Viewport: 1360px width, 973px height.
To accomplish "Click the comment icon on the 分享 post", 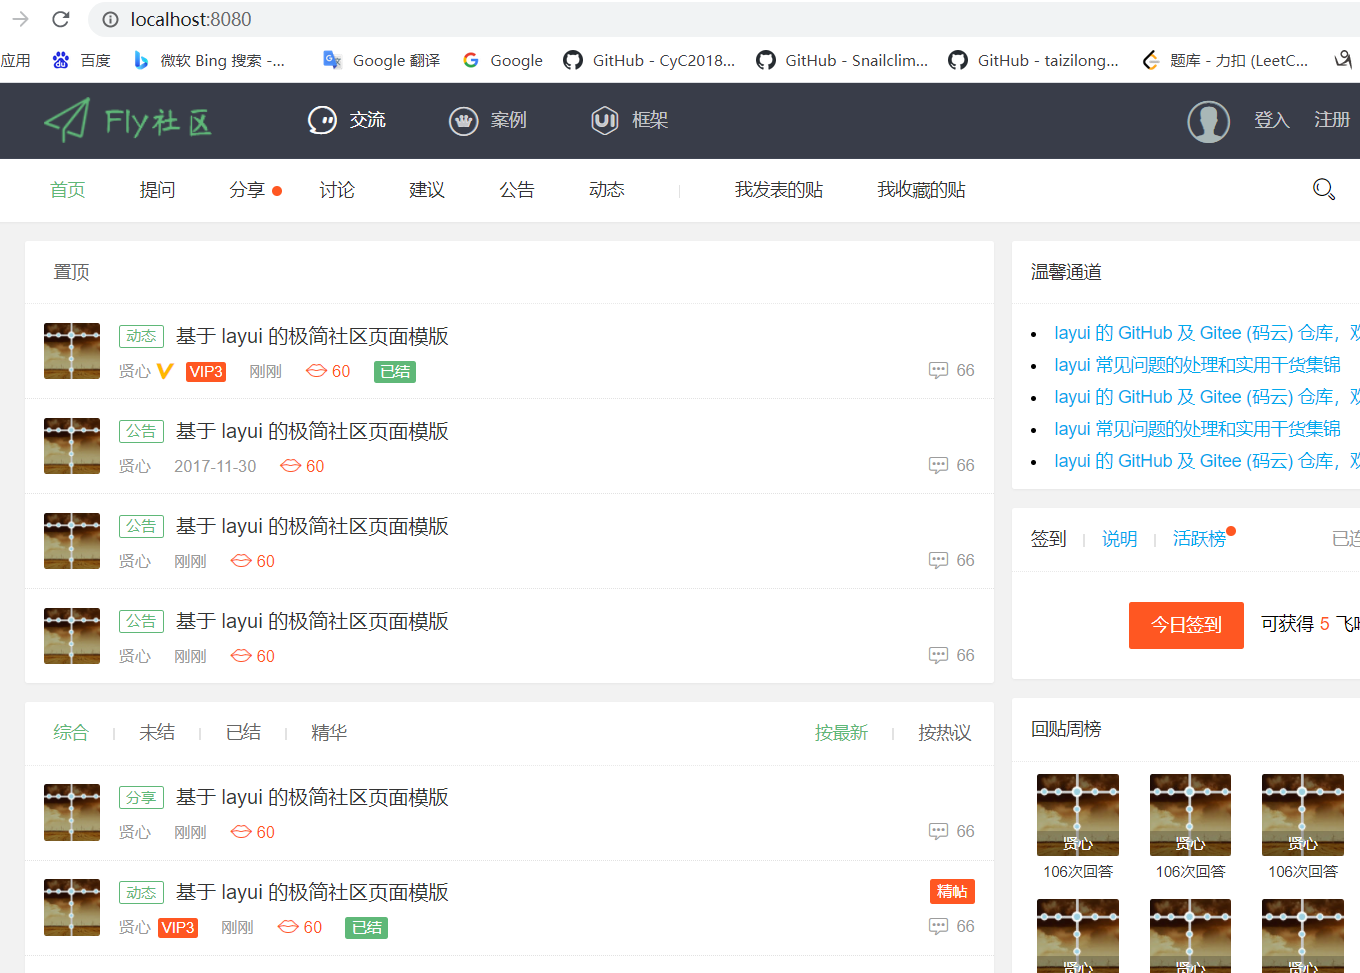I will click(x=938, y=831).
